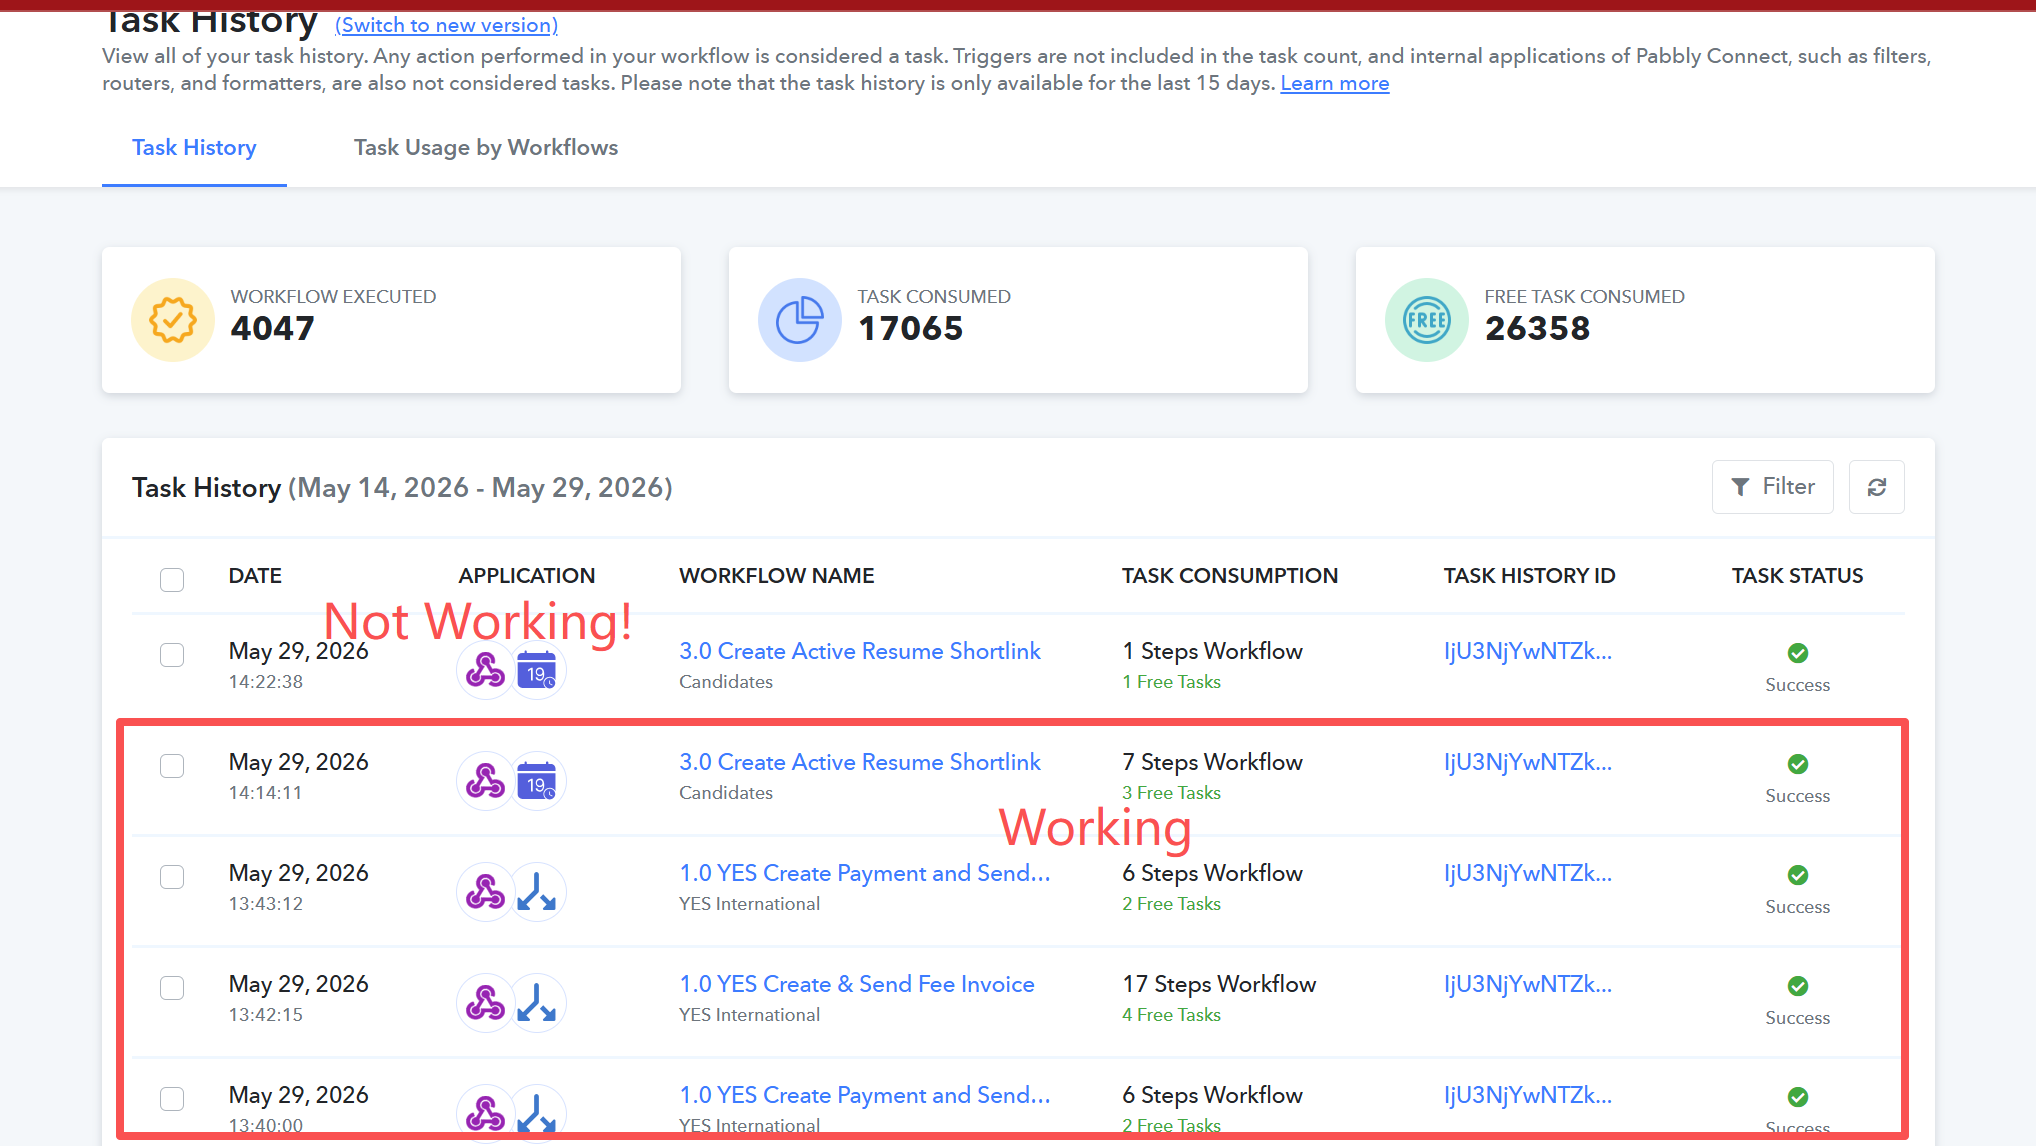Click the Switch to new version link

[x=447, y=26]
